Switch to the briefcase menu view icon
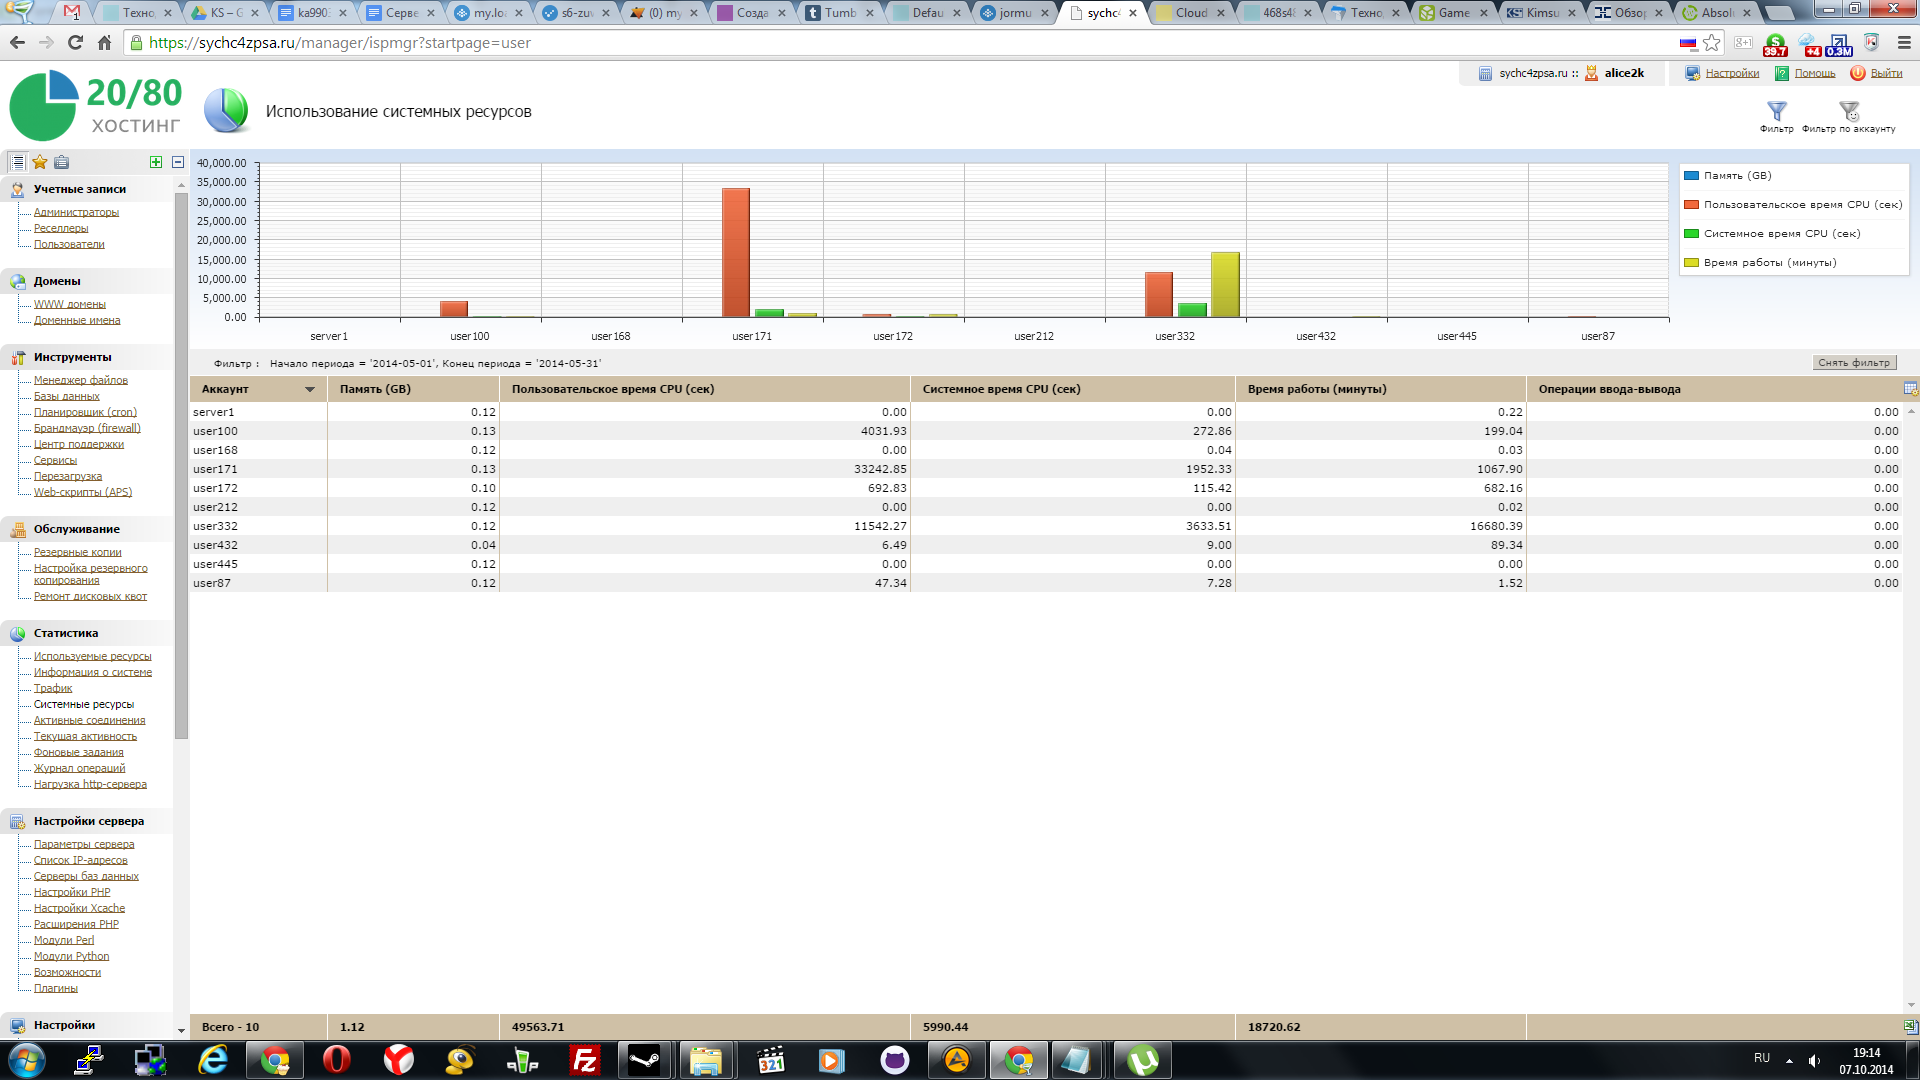 [x=62, y=162]
